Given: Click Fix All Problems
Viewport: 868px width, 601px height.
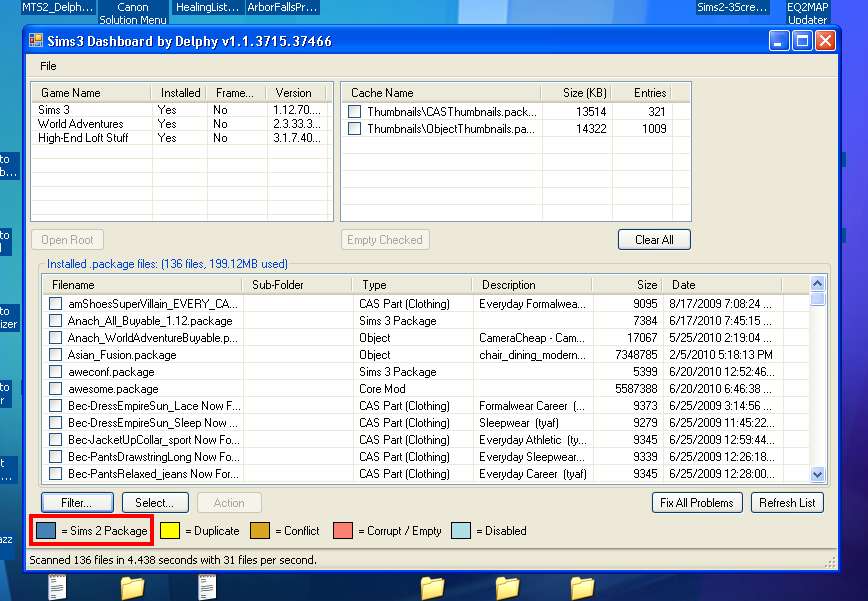Looking at the screenshot, I should point(696,503).
